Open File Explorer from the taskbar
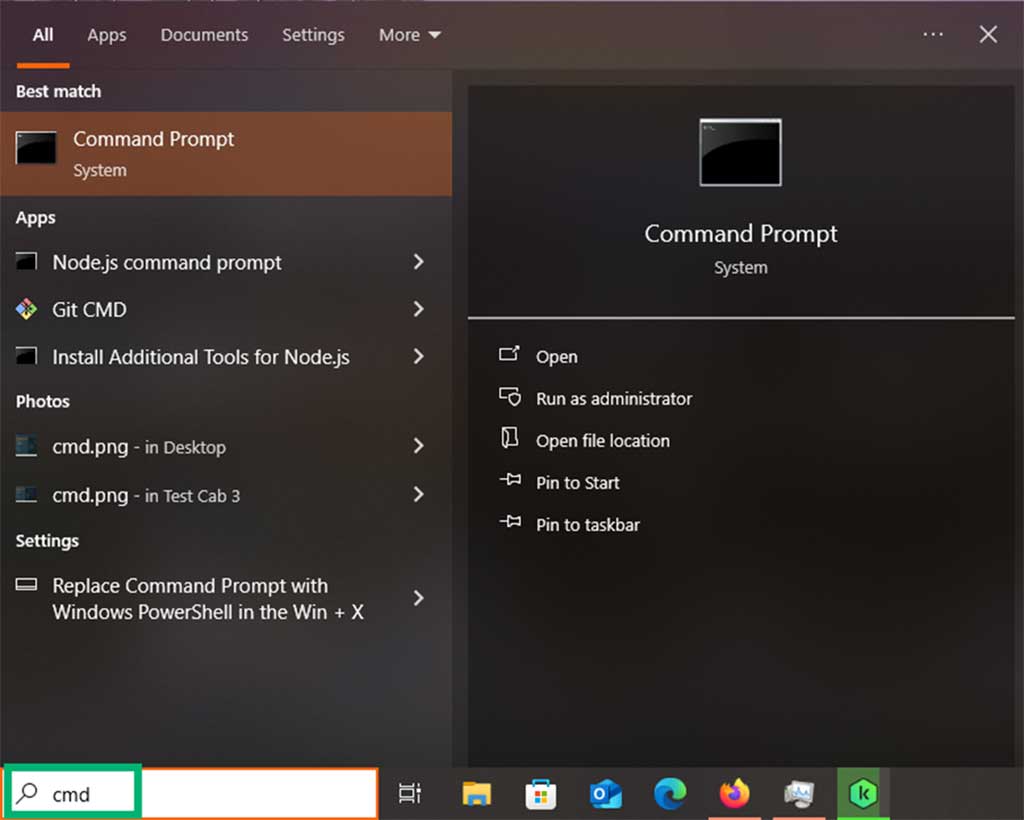The image size is (1024, 820). pyautogui.click(x=476, y=793)
